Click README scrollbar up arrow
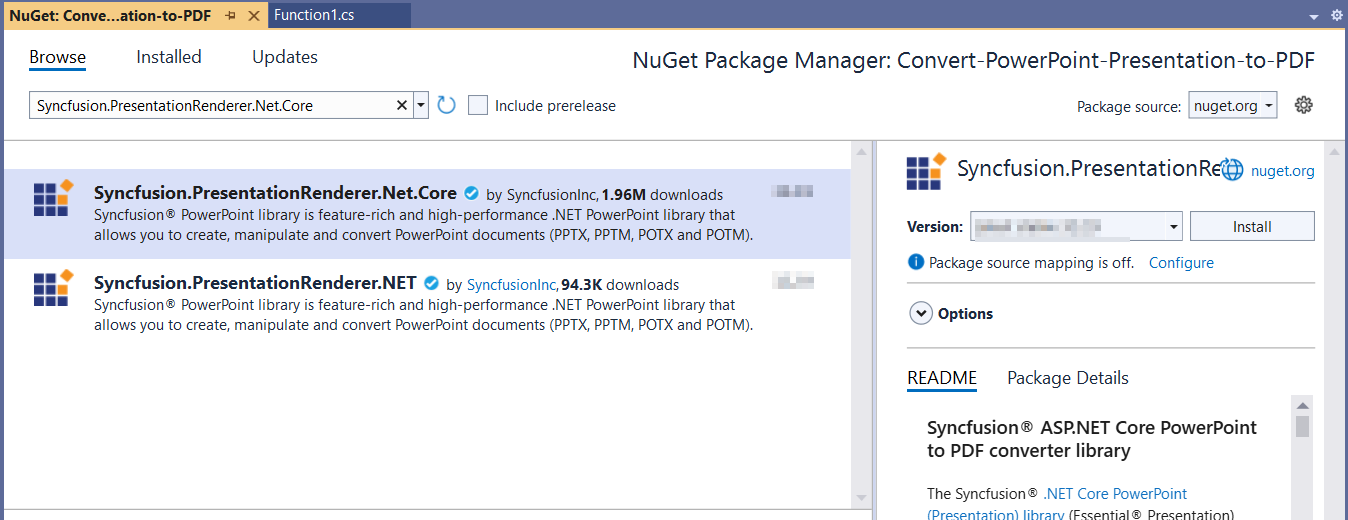The width and height of the screenshot is (1348, 520). (x=1302, y=405)
